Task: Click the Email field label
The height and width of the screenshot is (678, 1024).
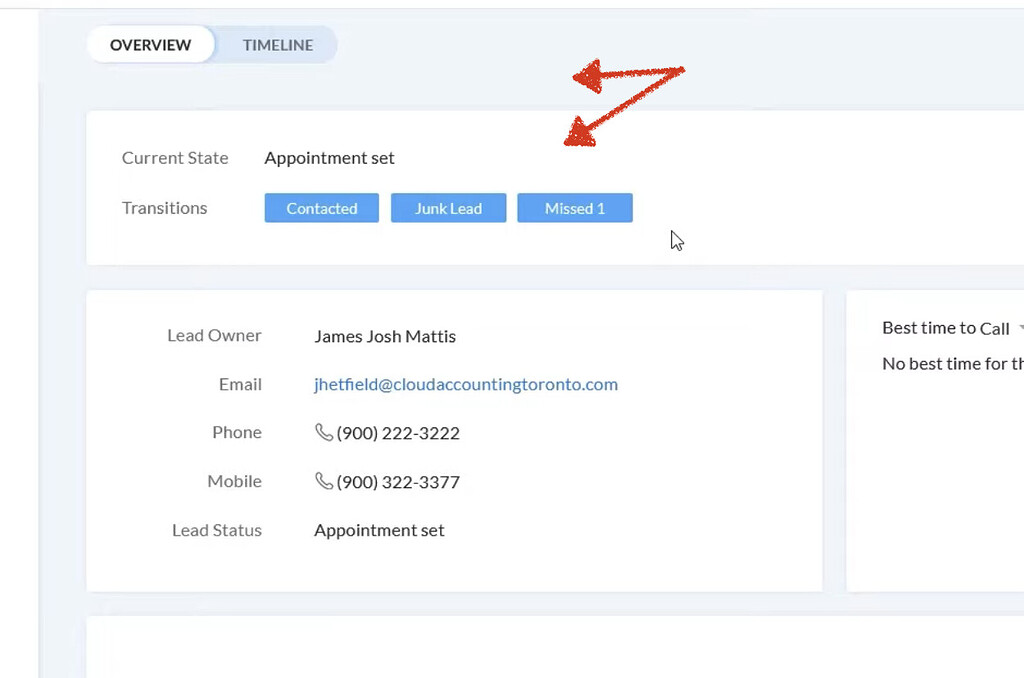Action: [x=240, y=384]
